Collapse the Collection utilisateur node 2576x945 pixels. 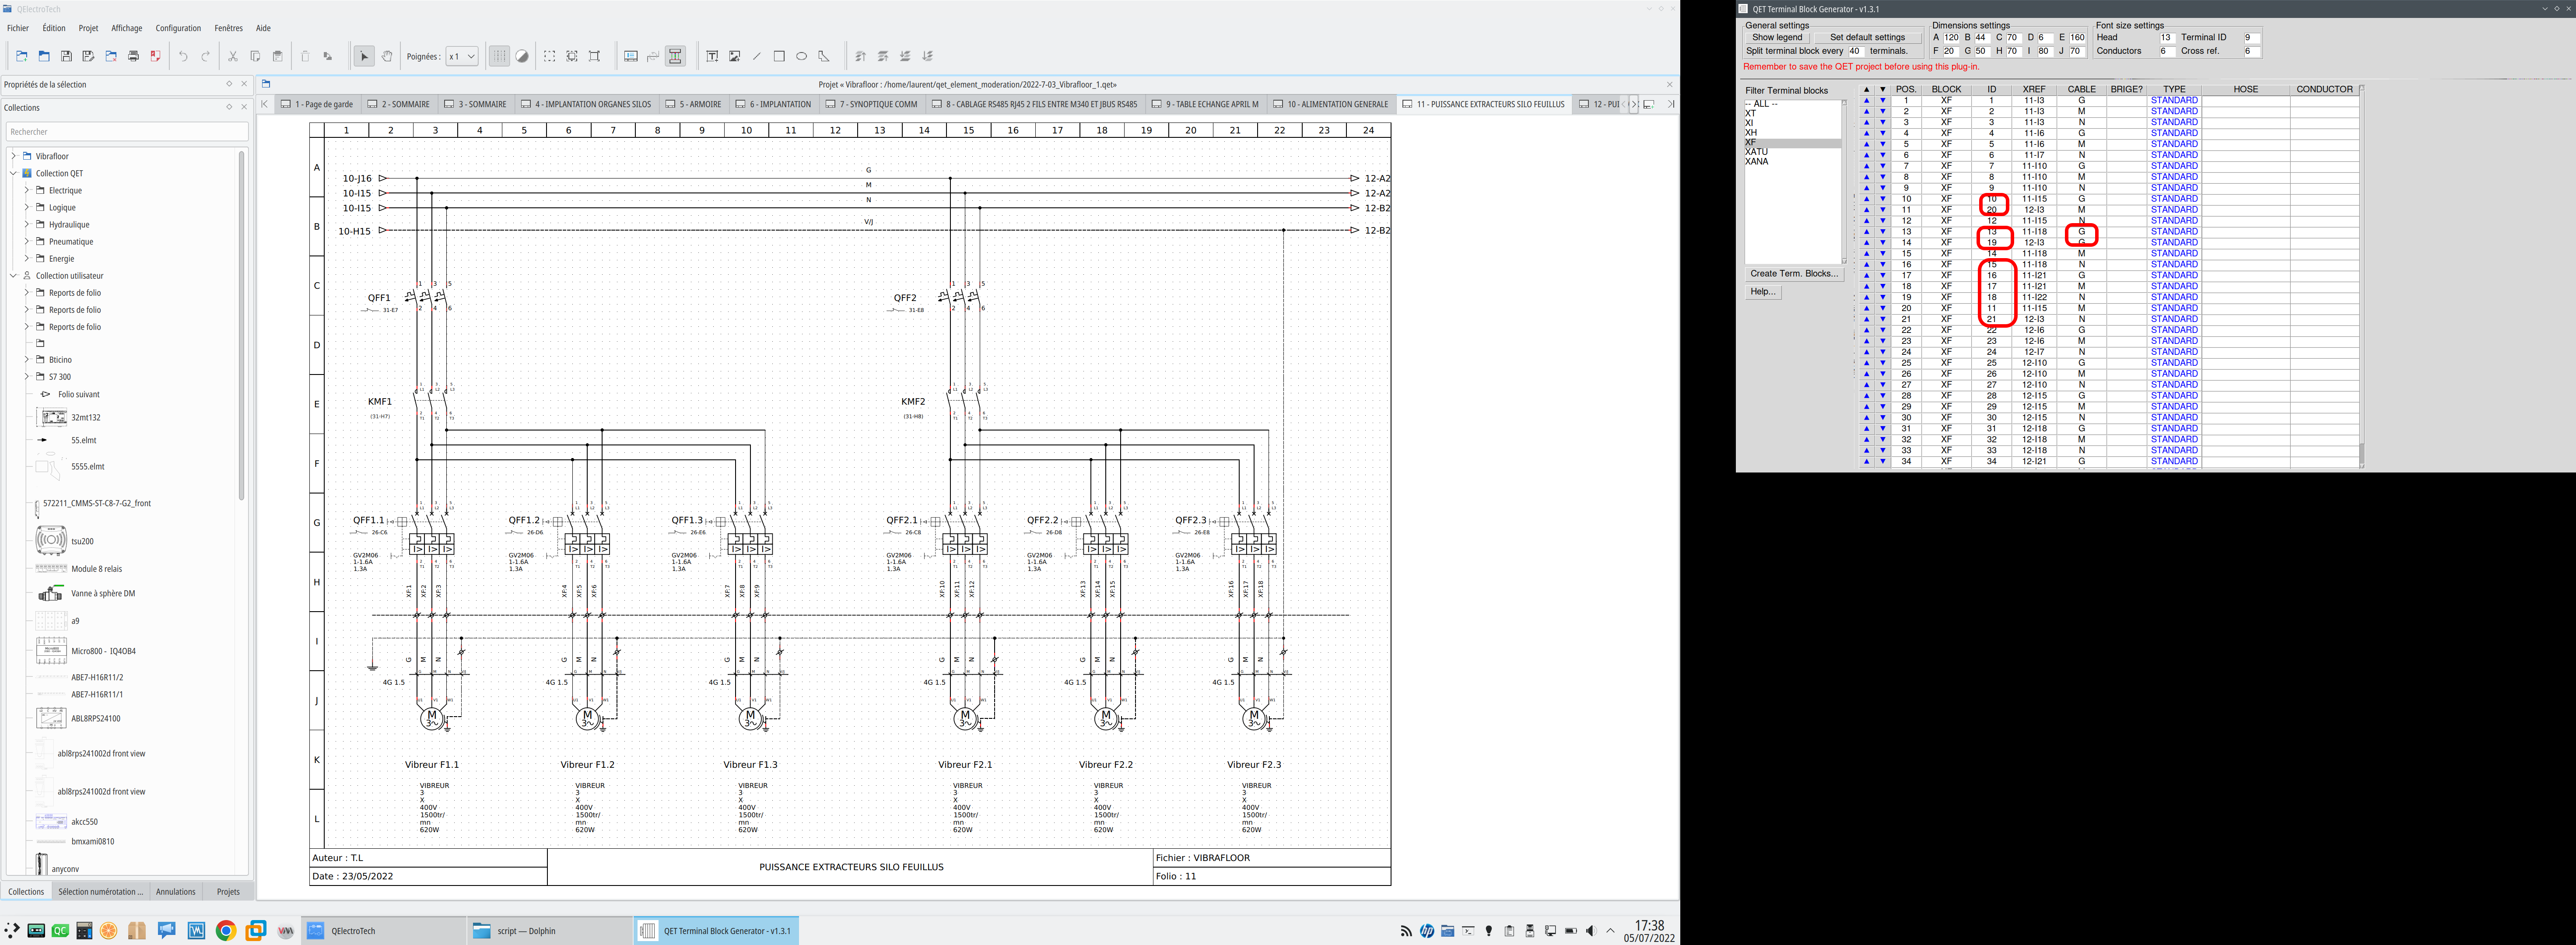(14, 275)
